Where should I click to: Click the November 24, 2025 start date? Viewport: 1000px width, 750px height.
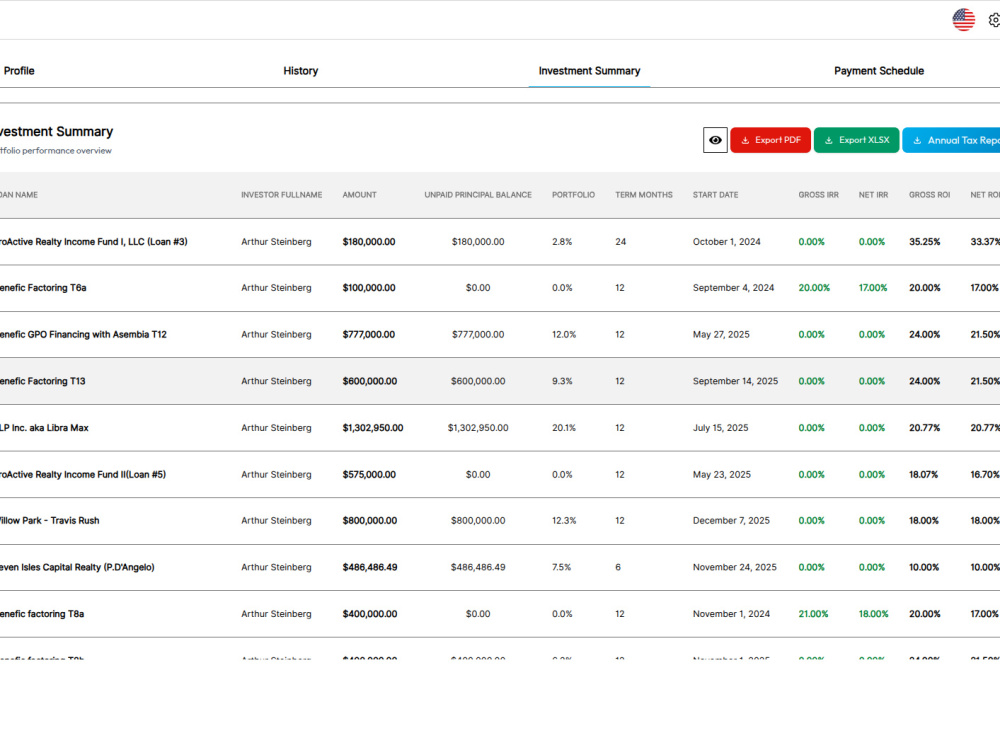point(735,568)
